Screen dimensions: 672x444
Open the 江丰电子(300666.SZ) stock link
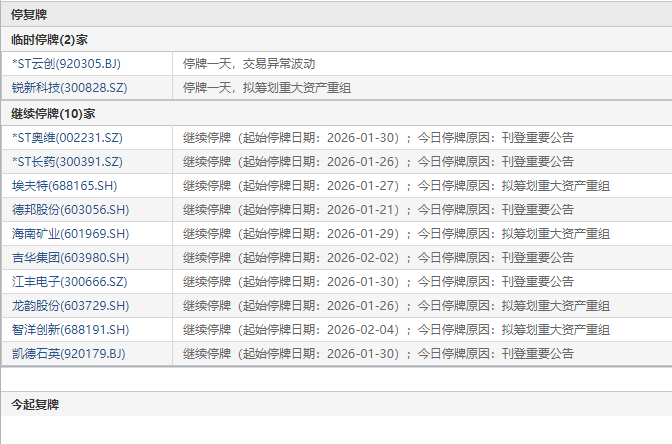point(69,282)
